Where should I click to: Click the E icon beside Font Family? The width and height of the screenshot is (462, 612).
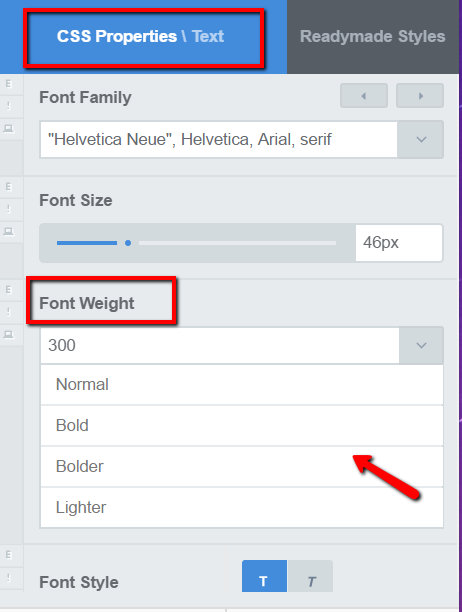click(9, 84)
